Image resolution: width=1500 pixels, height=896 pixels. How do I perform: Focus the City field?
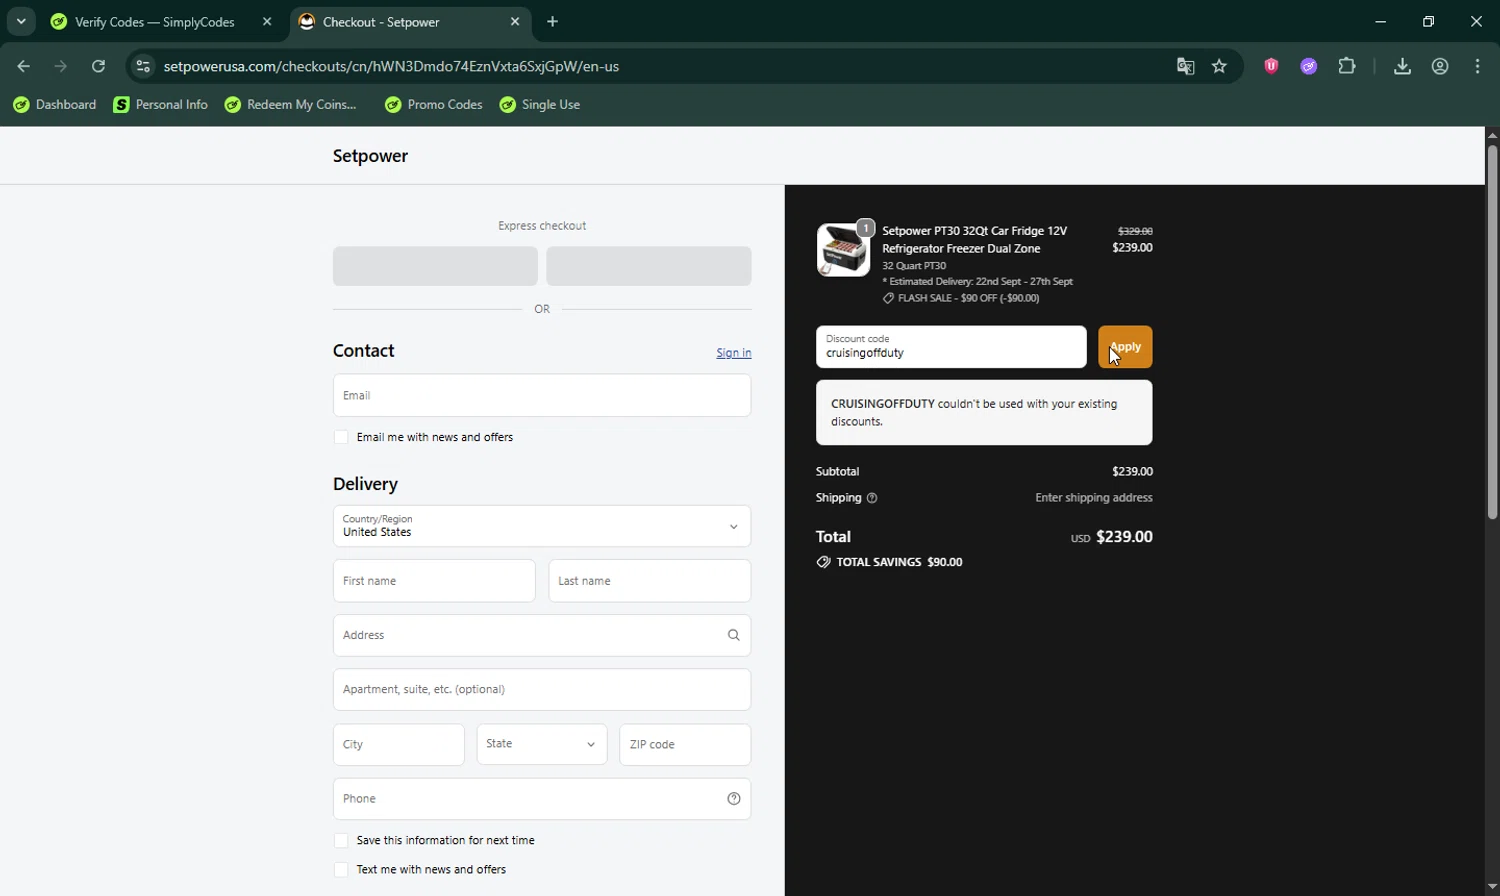click(x=398, y=745)
